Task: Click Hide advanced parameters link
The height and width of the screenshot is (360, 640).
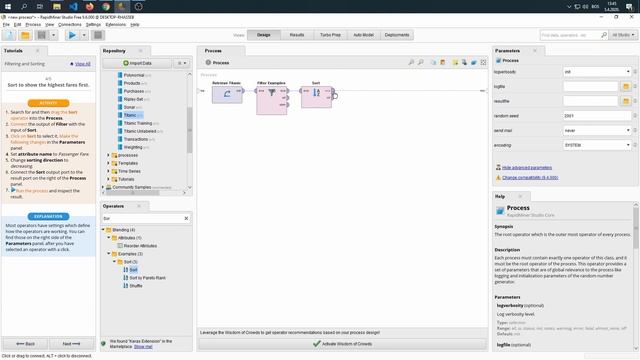Action: click(x=527, y=168)
